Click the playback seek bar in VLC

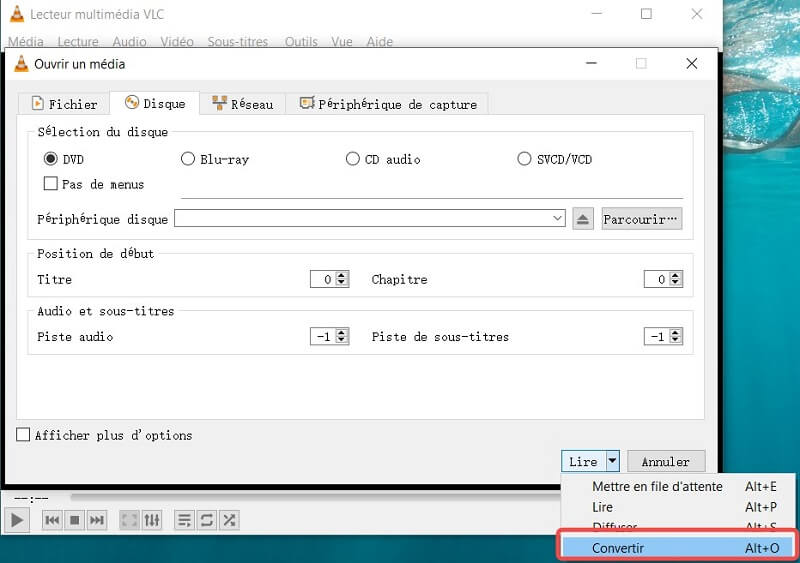click(x=315, y=497)
